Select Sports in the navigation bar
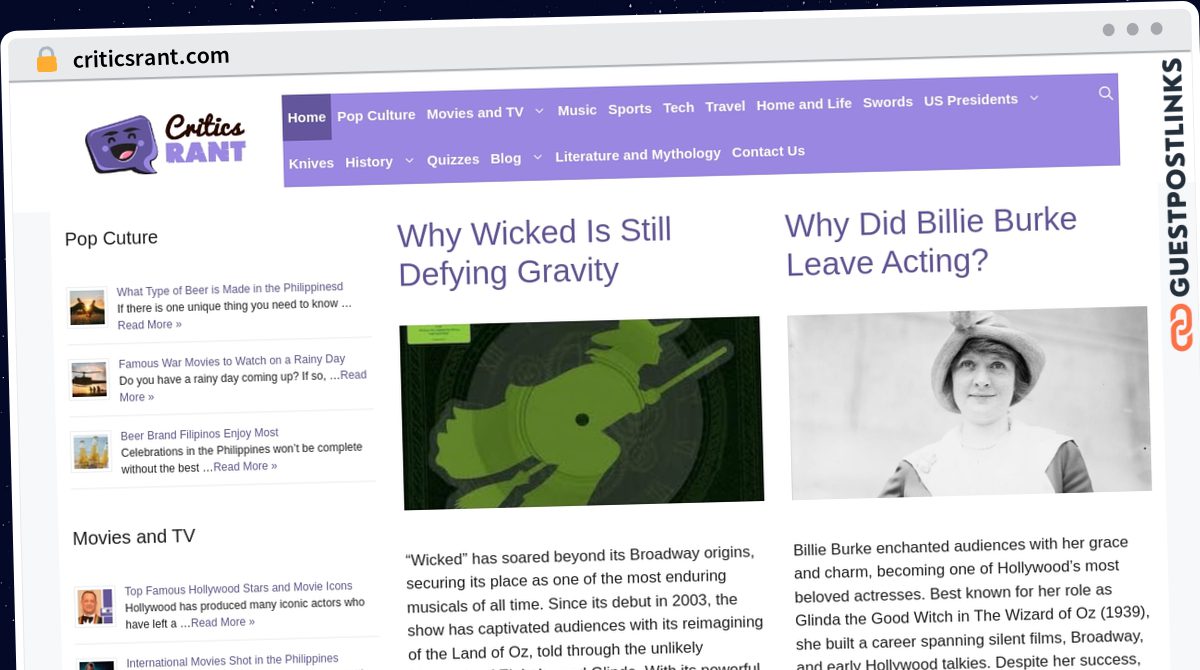The height and width of the screenshot is (670, 1200). 630,109
